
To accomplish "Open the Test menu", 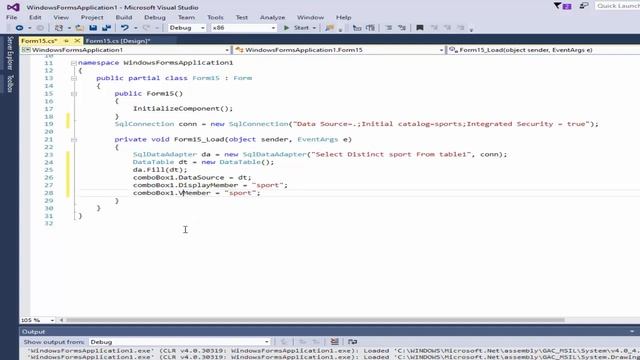I will tap(242, 17).
